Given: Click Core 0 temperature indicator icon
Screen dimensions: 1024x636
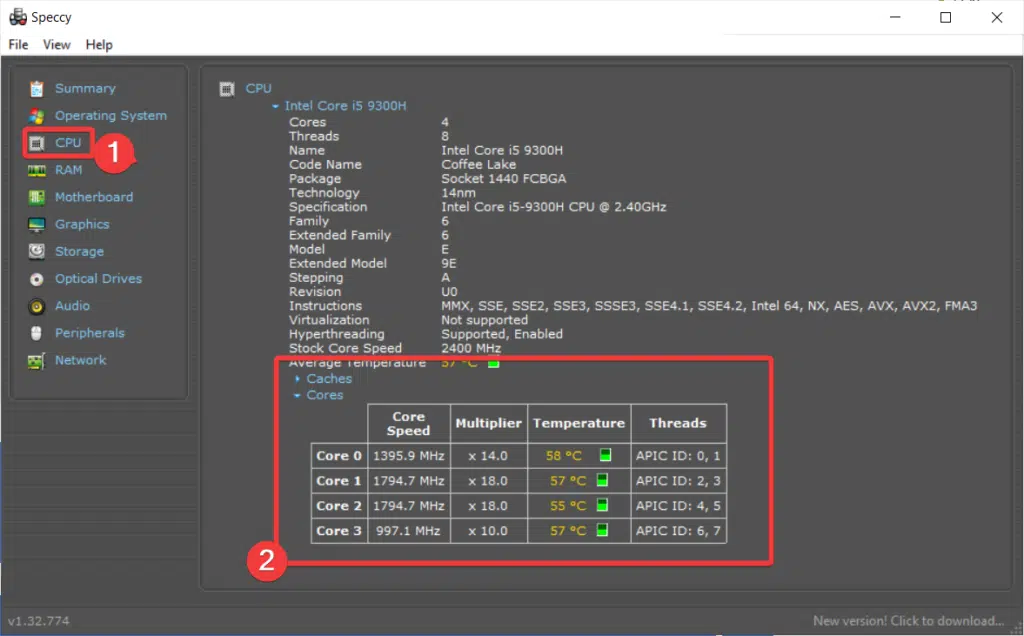Looking at the screenshot, I should pyautogui.click(x=605, y=455).
